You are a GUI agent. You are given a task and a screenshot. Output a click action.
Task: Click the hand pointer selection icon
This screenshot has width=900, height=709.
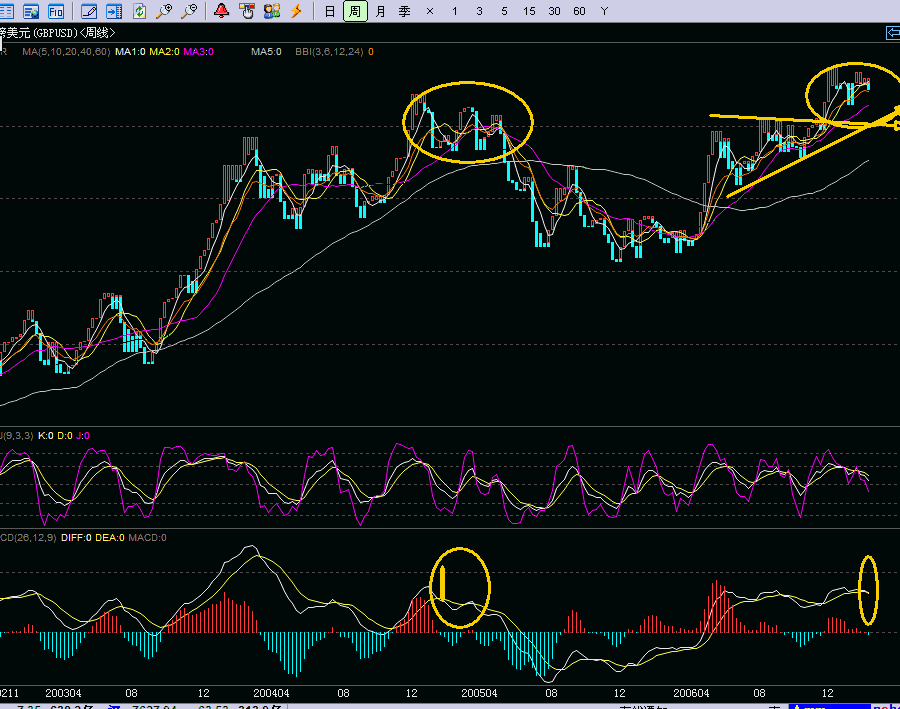[x=247, y=11]
